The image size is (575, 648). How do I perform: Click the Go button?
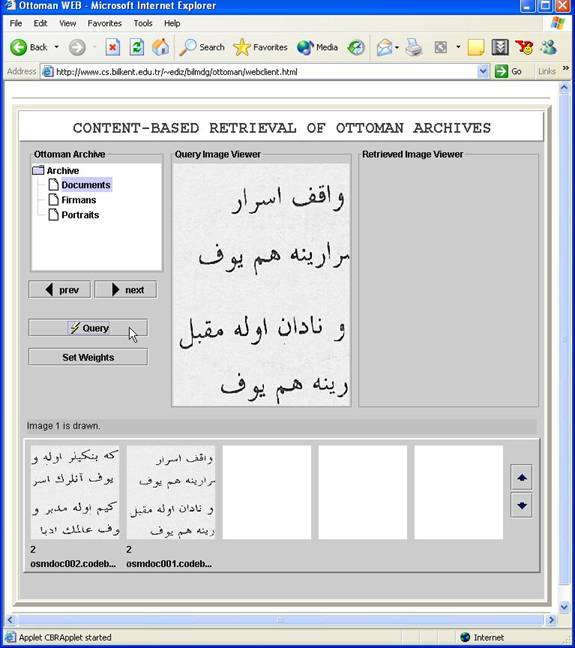tap(508, 71)
